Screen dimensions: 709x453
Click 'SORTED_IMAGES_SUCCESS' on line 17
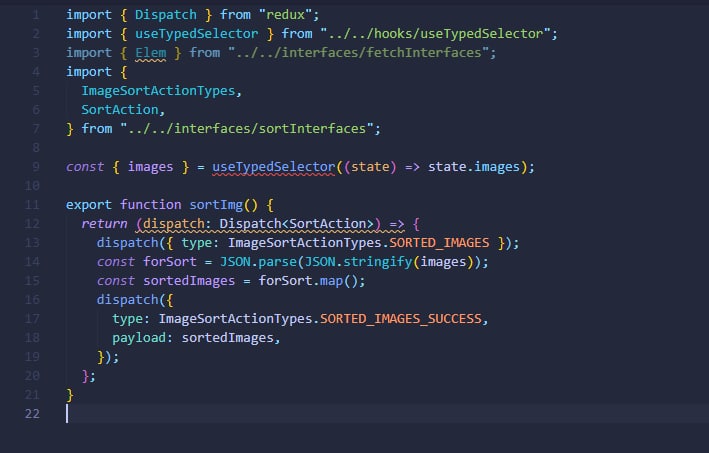pos(401,319)
